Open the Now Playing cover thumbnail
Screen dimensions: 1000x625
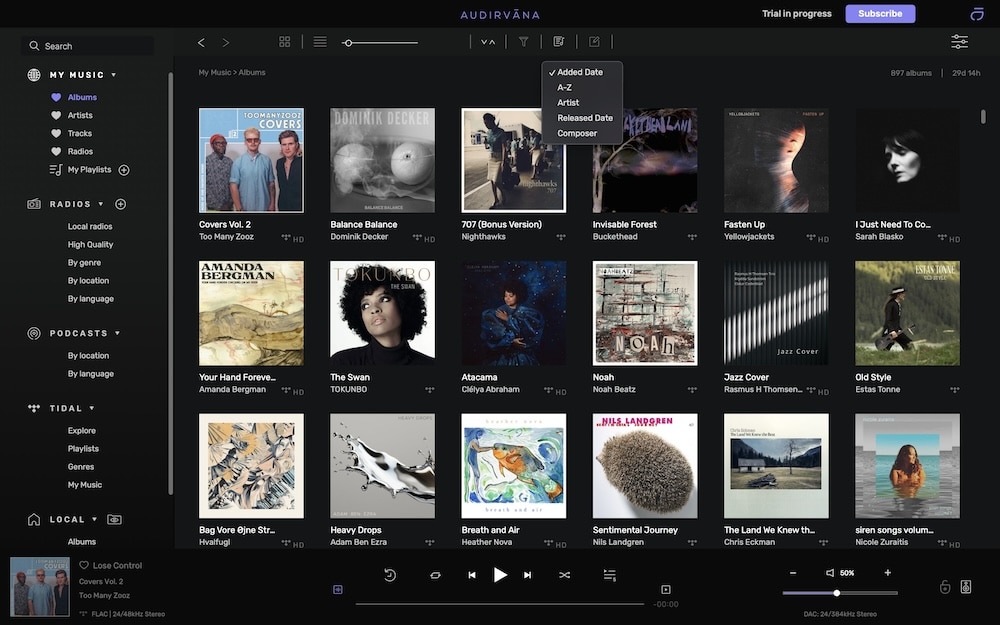(x=40, y=587)
